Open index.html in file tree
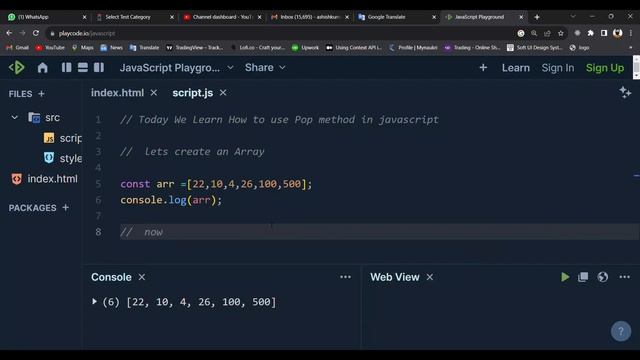This screenshot has height=360, width=640. 44,179
